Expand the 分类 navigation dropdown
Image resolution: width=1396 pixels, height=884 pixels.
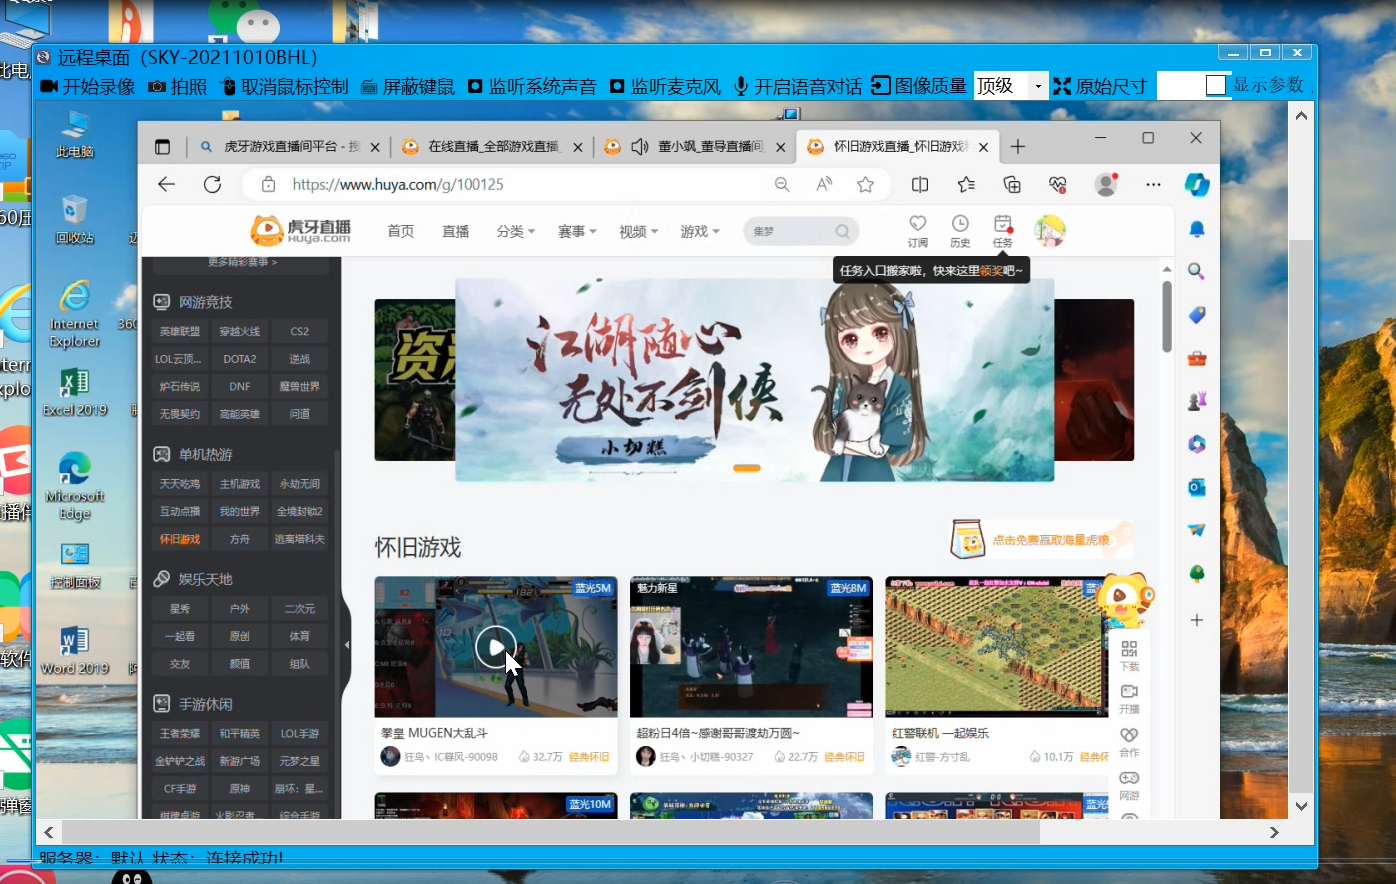coord(515,231)
